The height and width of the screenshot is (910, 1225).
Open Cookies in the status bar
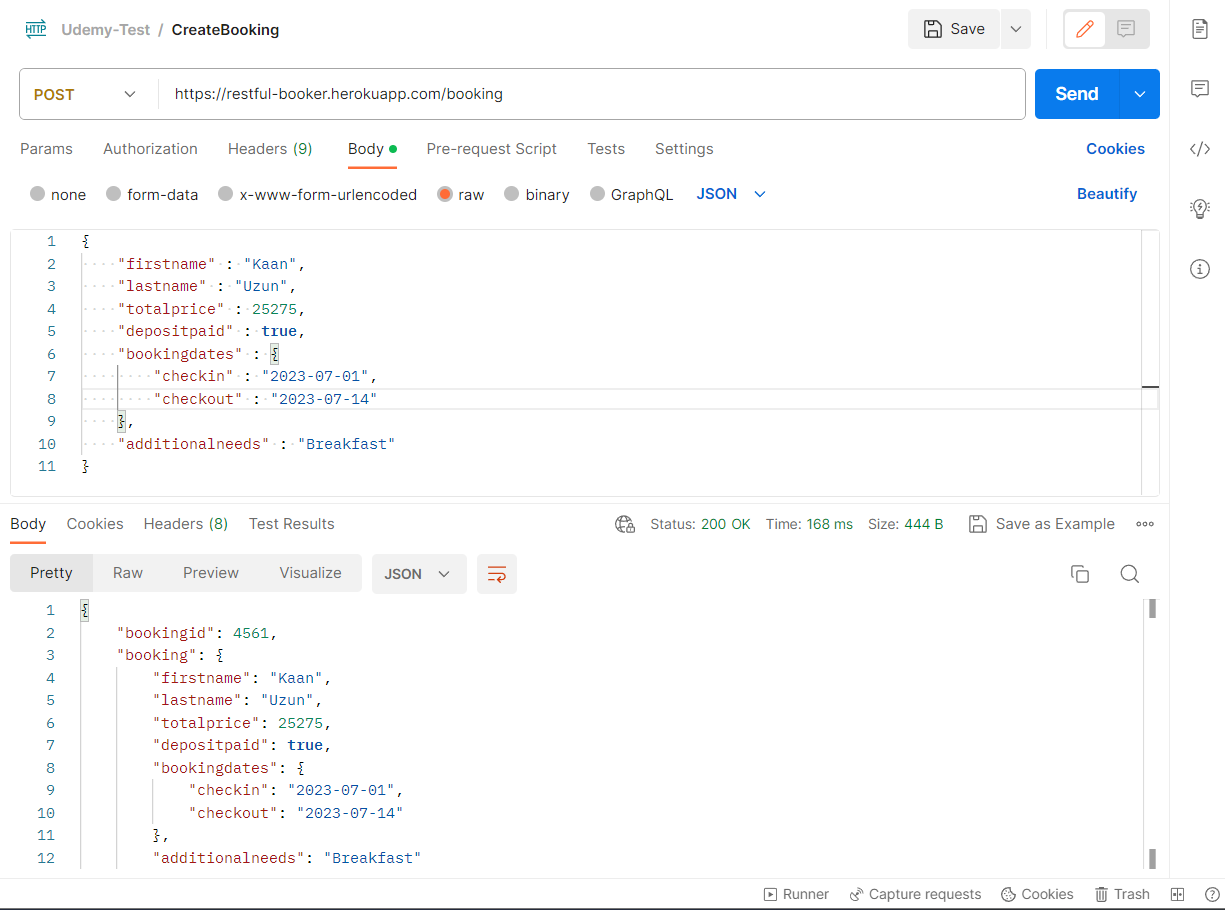[x=1037, y=894]
